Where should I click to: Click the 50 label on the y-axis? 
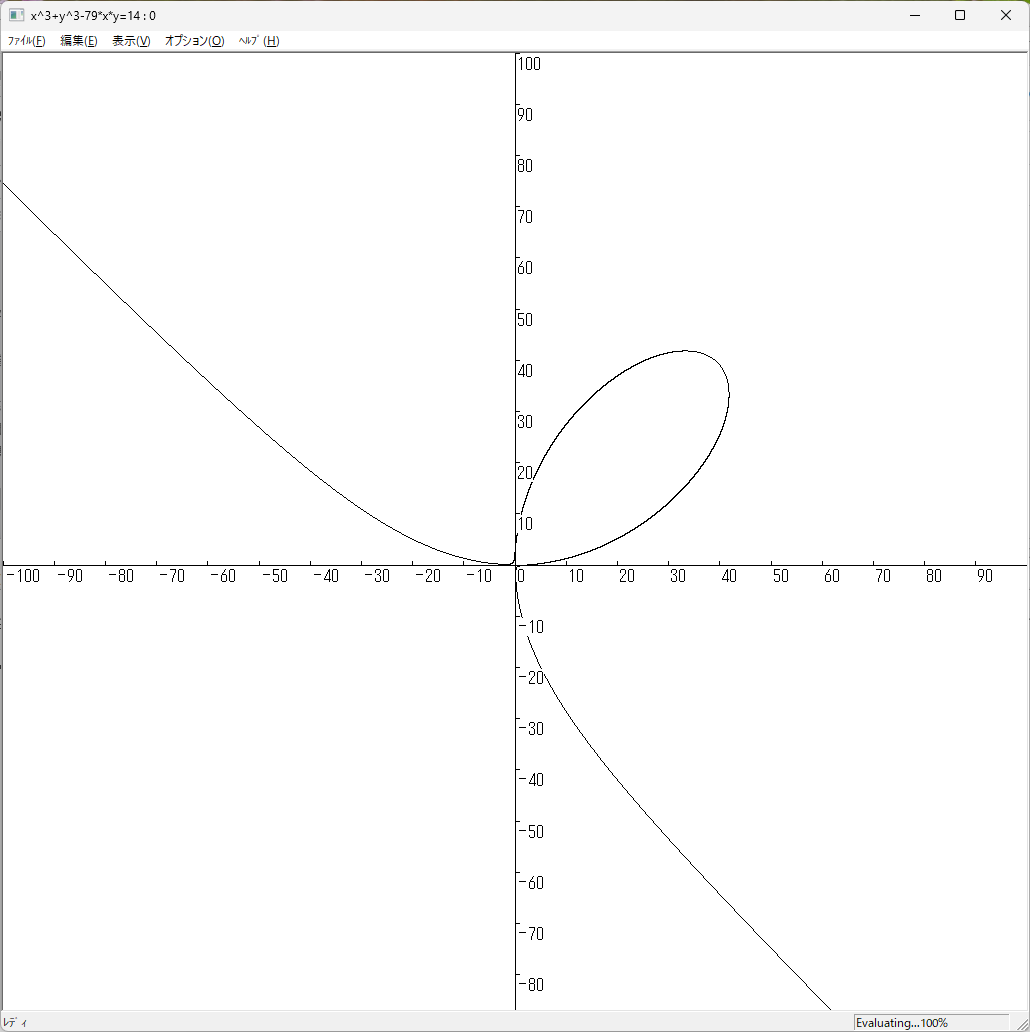(525, 320)
